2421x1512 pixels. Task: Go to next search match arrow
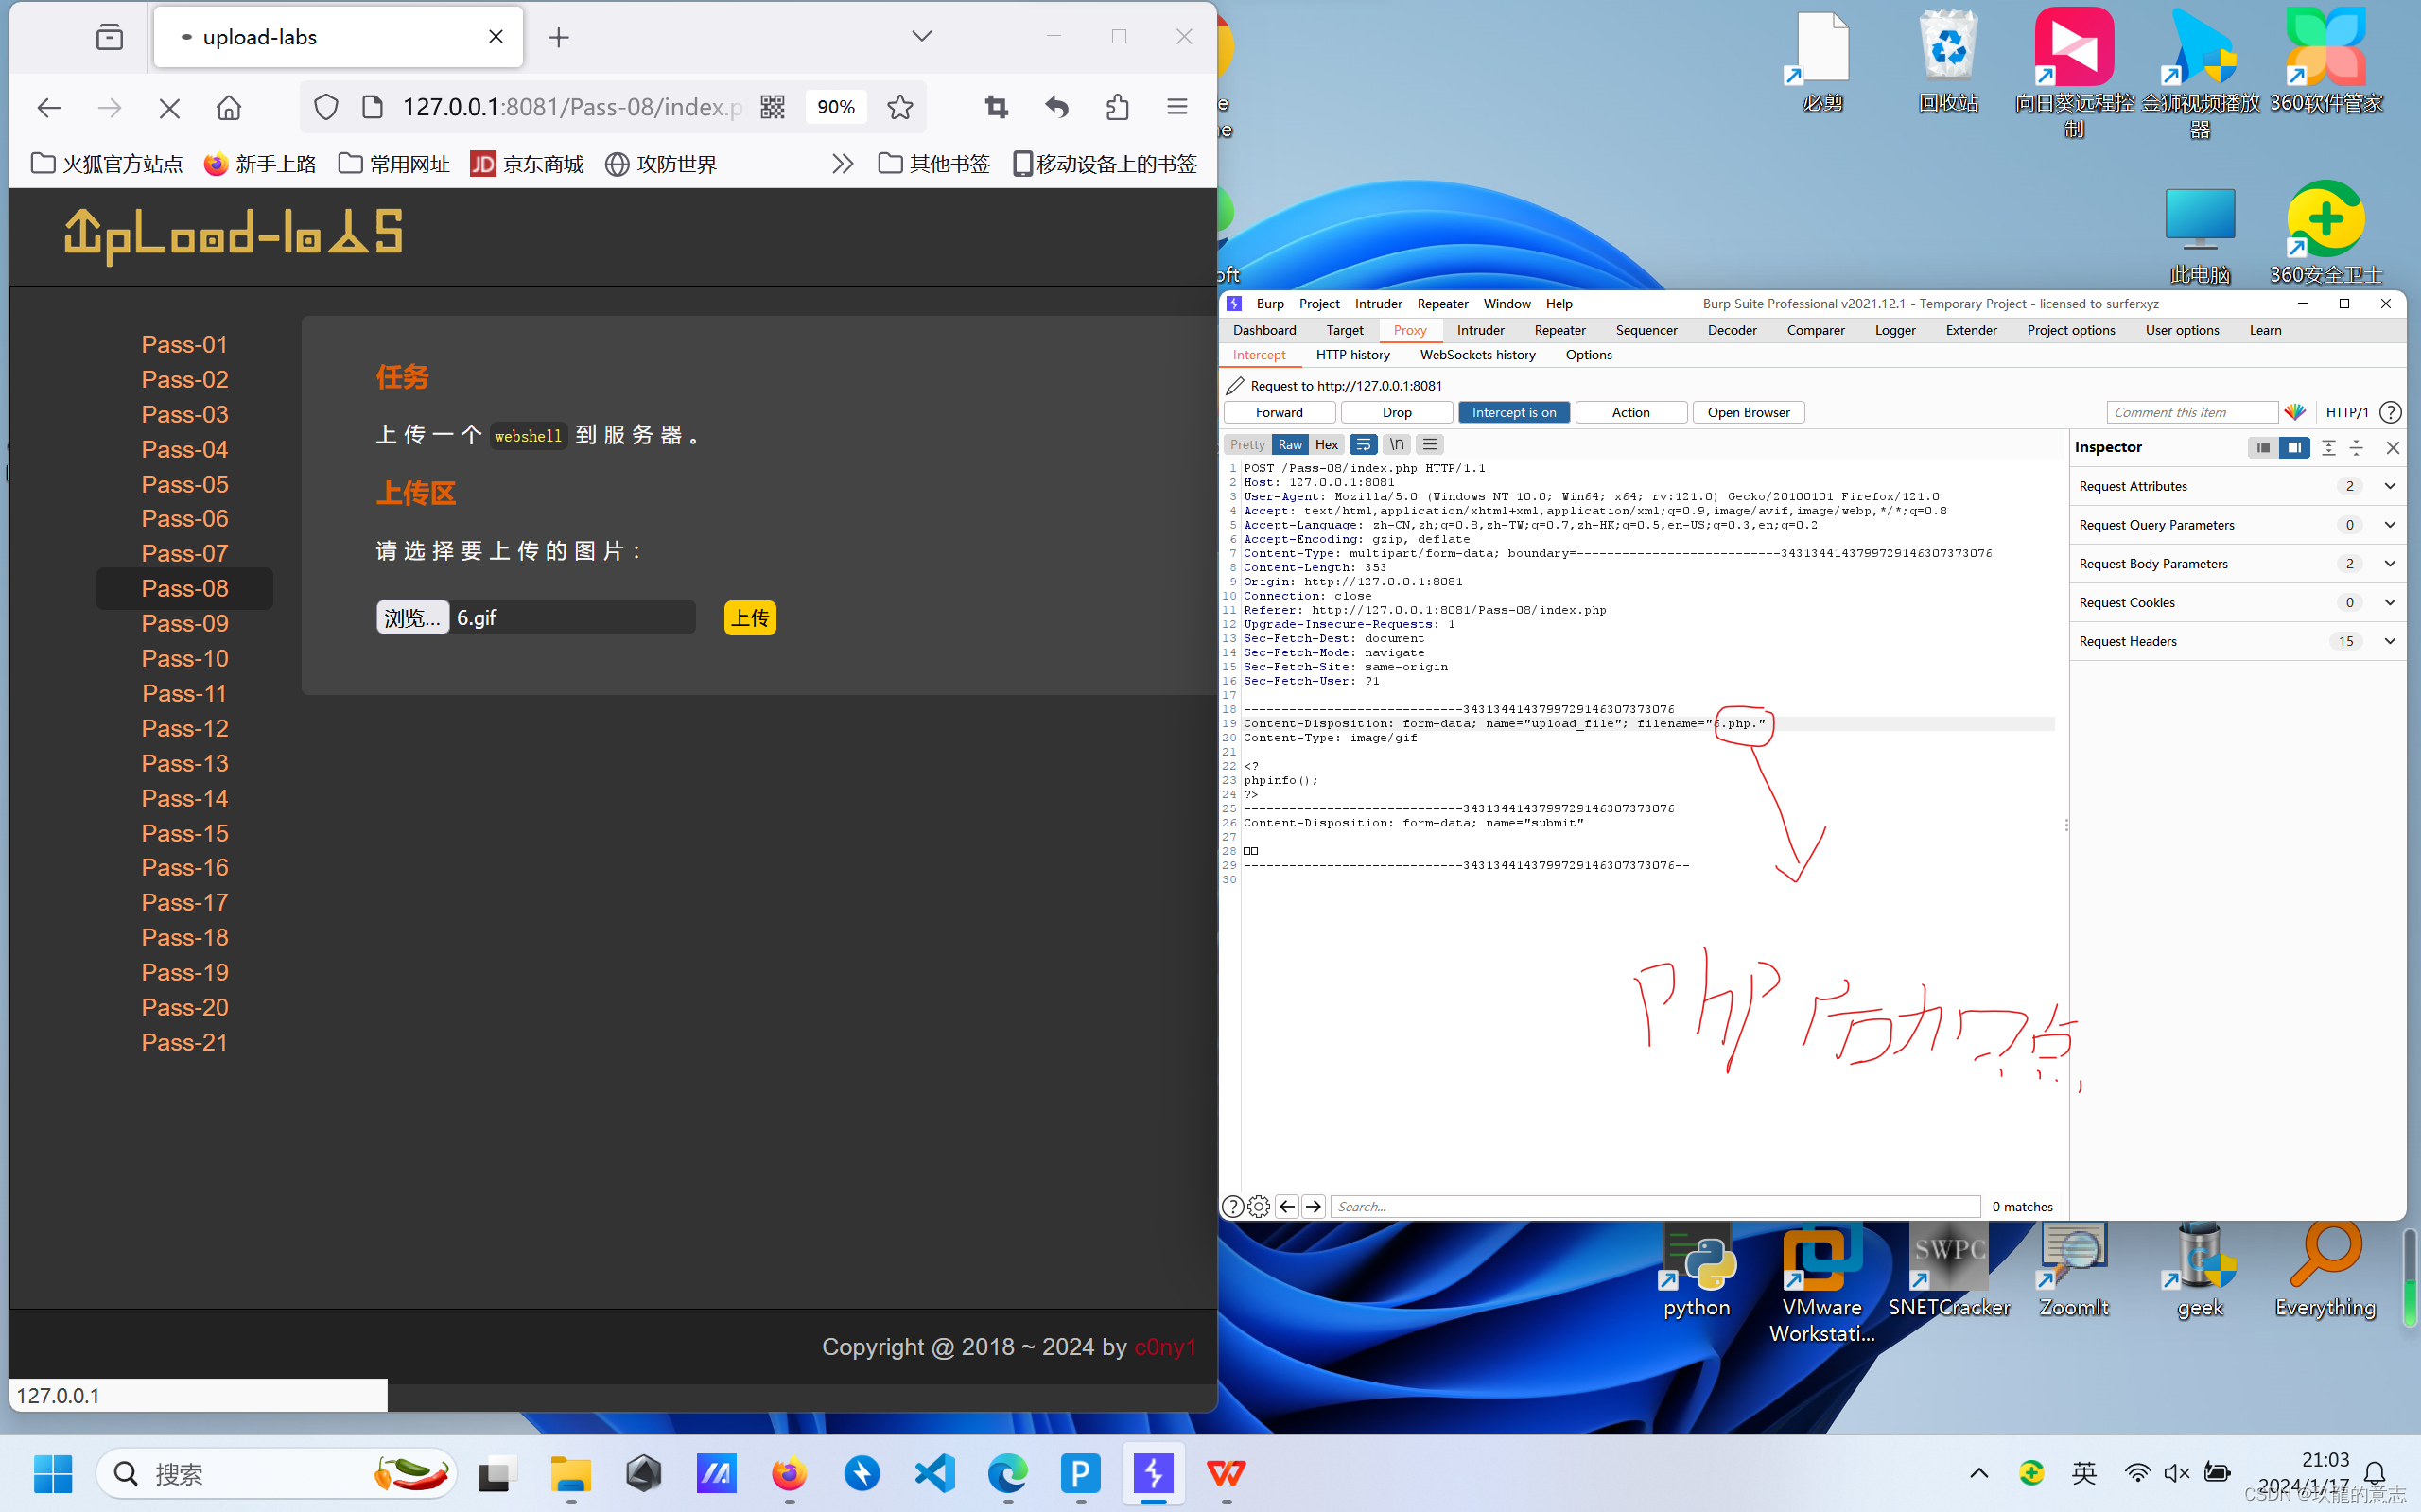(1314, 1206)
